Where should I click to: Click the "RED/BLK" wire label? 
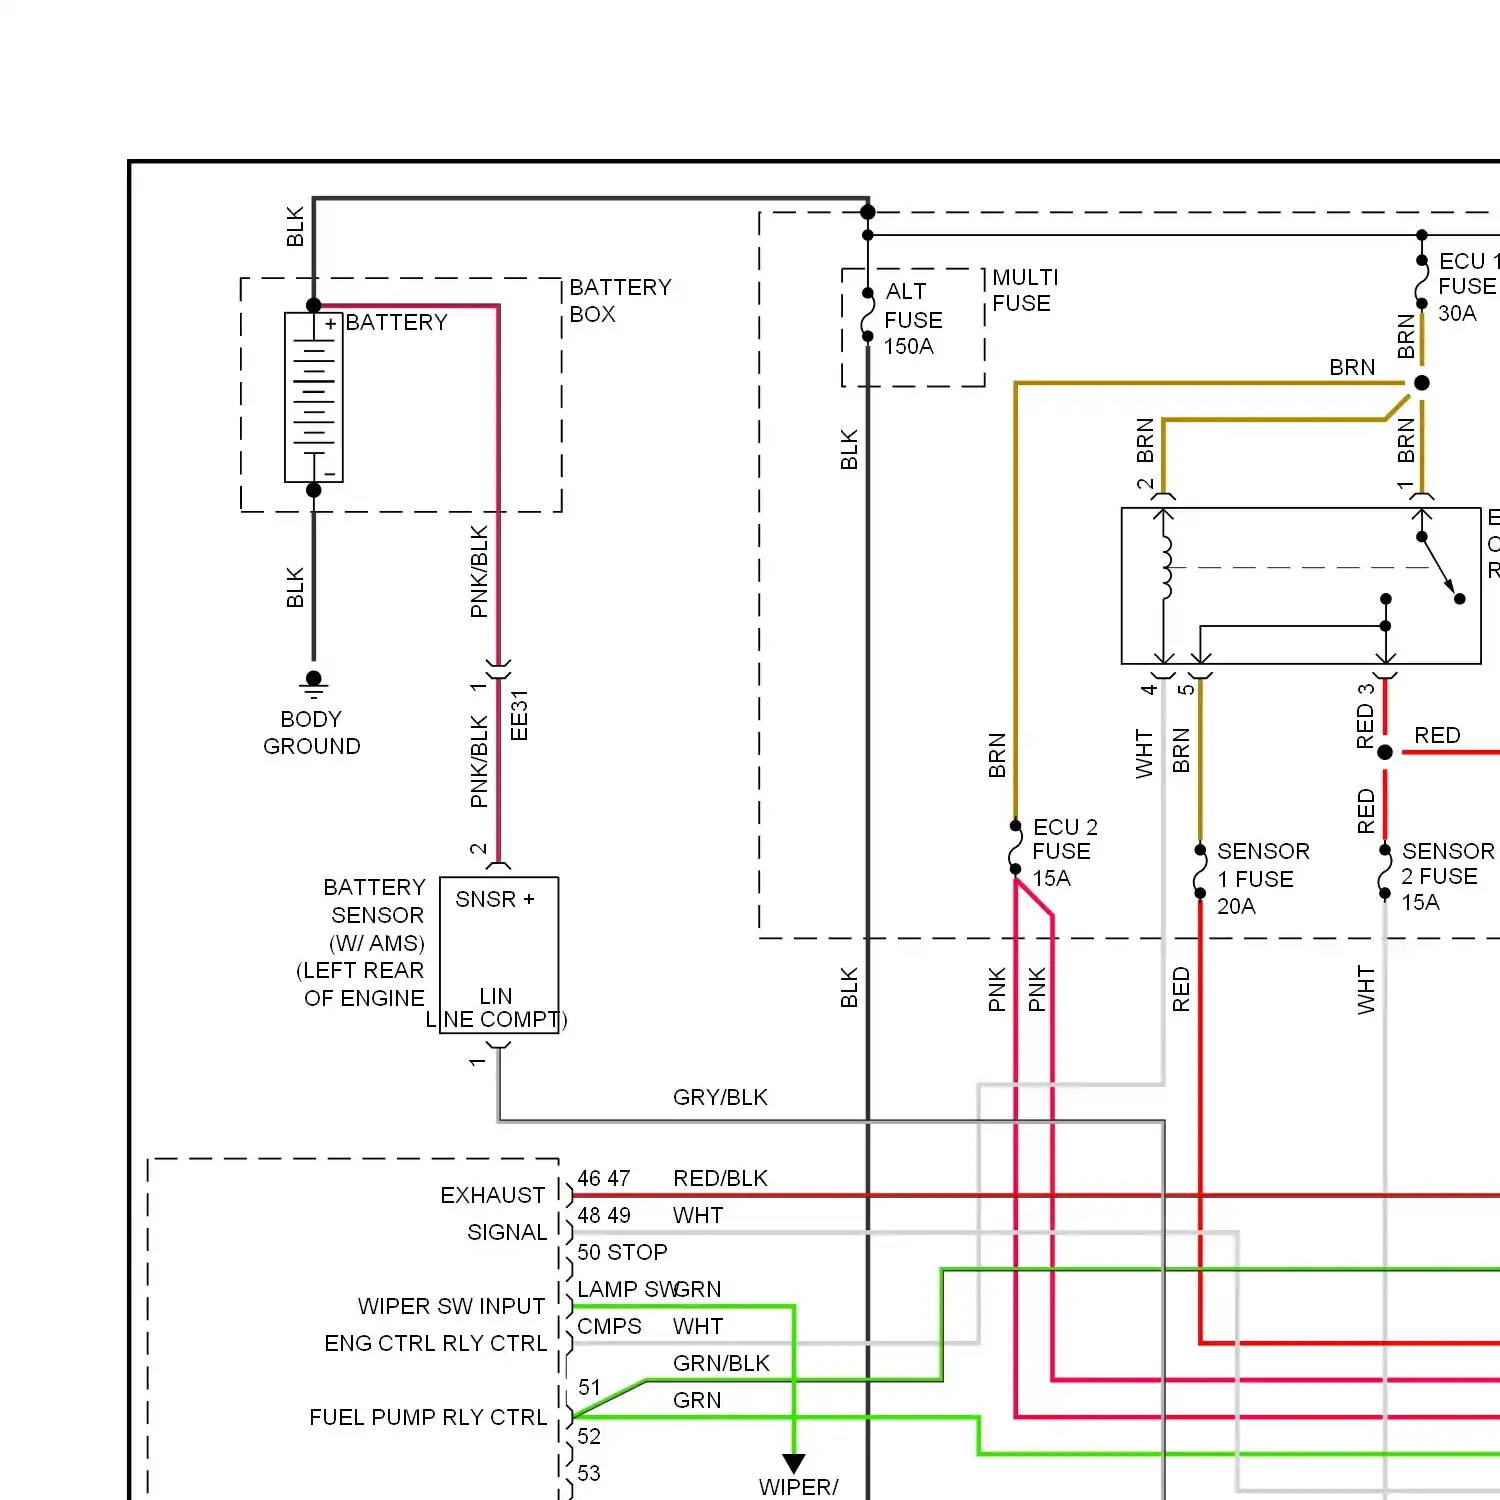720,1178
